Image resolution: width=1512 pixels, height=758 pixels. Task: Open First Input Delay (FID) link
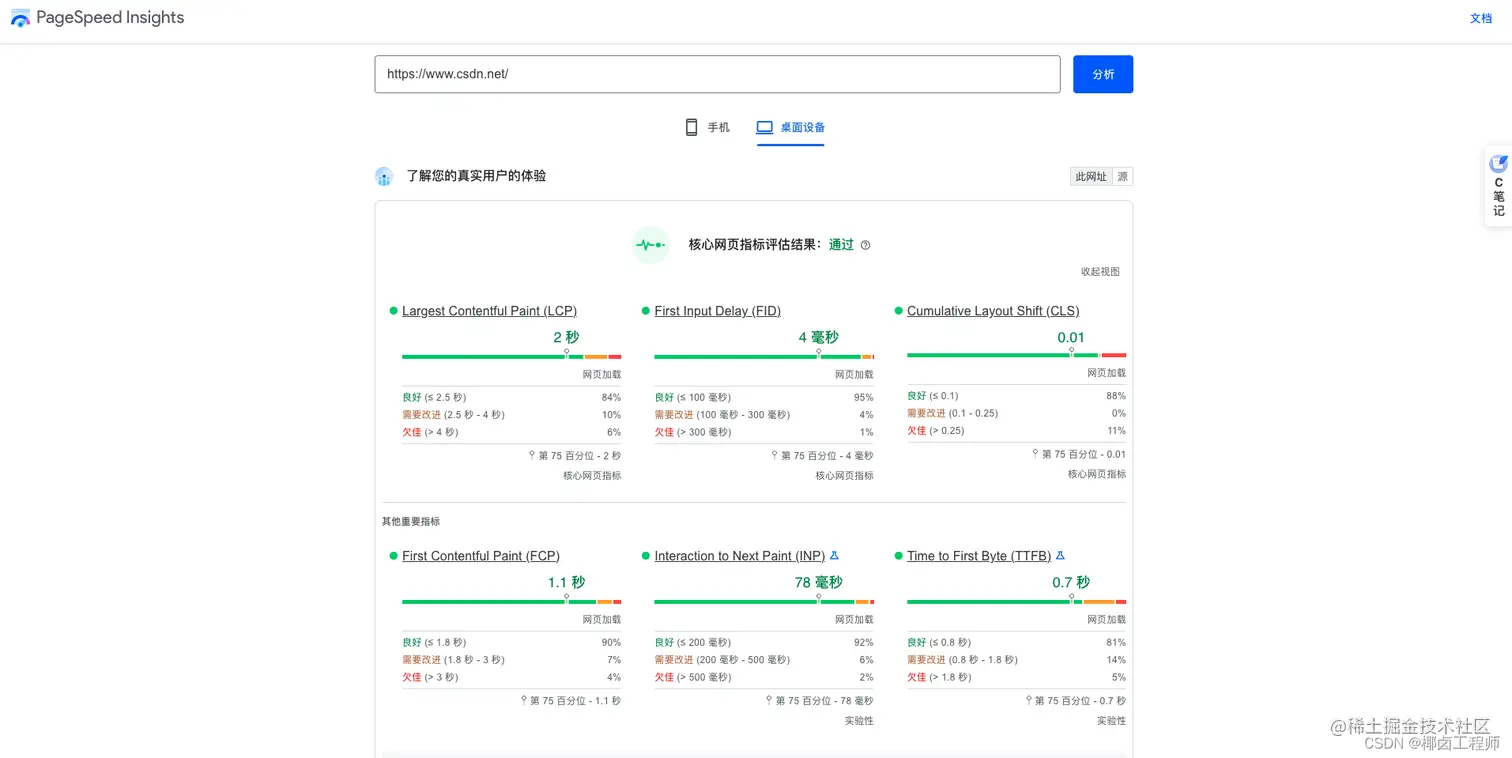(717, 311)
